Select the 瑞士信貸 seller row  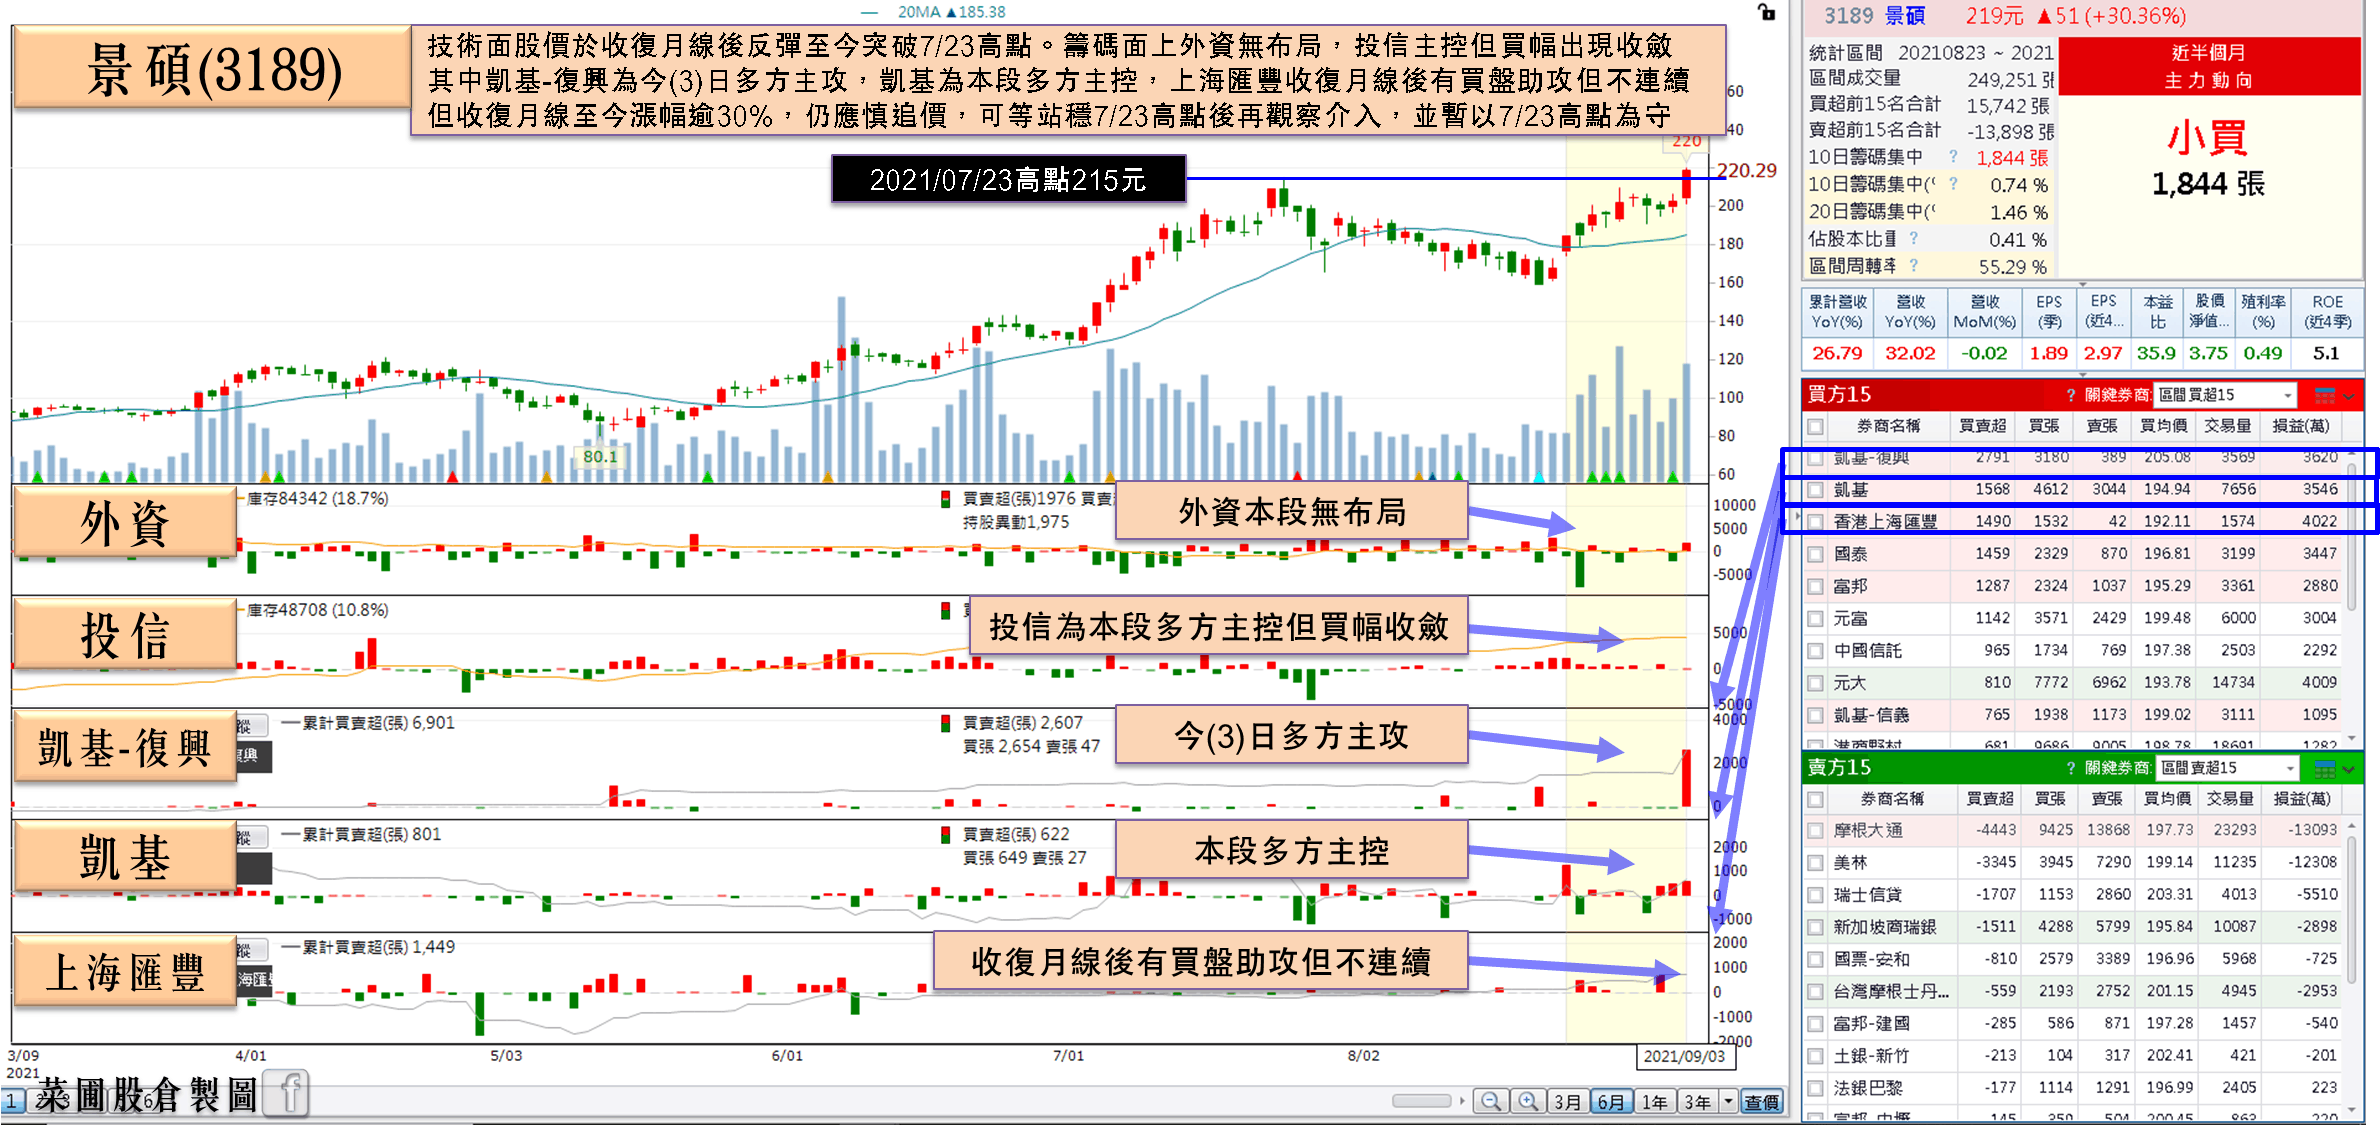point(2075,895)
